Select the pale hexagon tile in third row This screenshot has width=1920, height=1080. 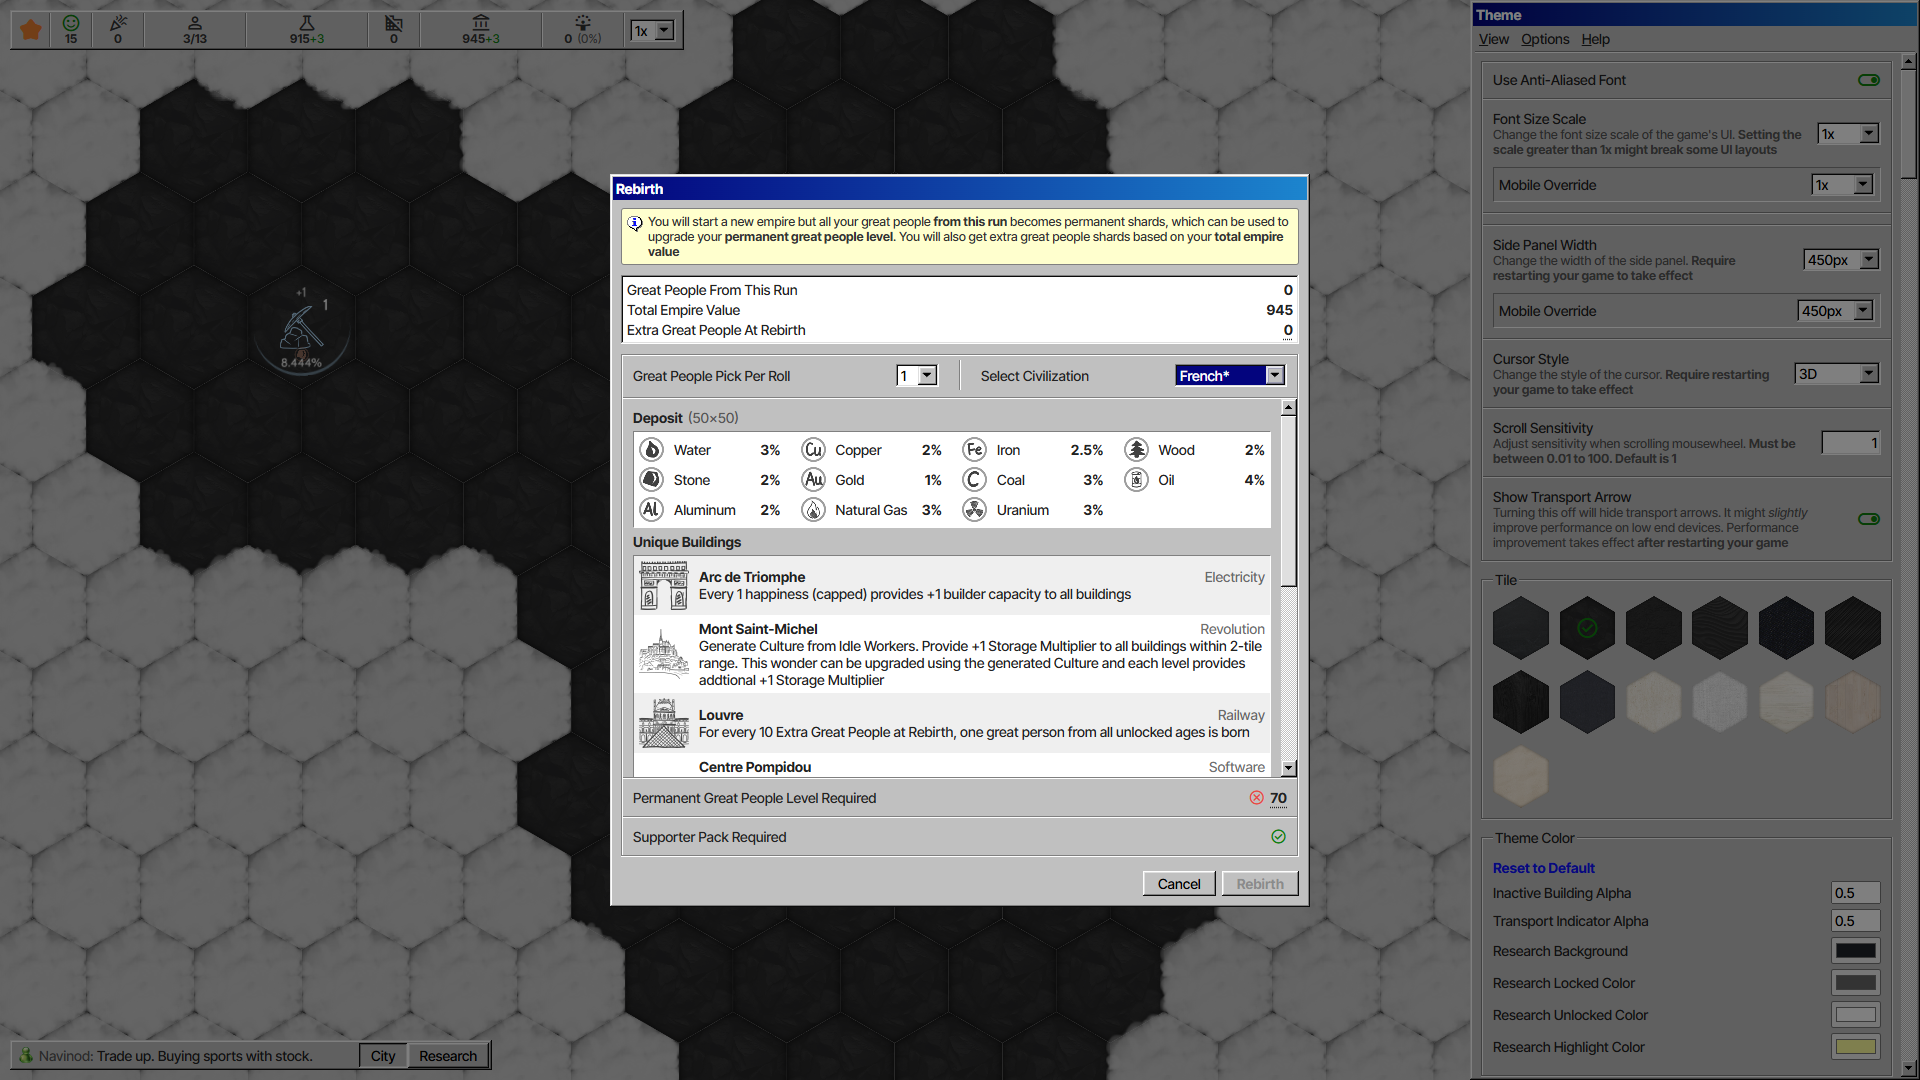1521,776
